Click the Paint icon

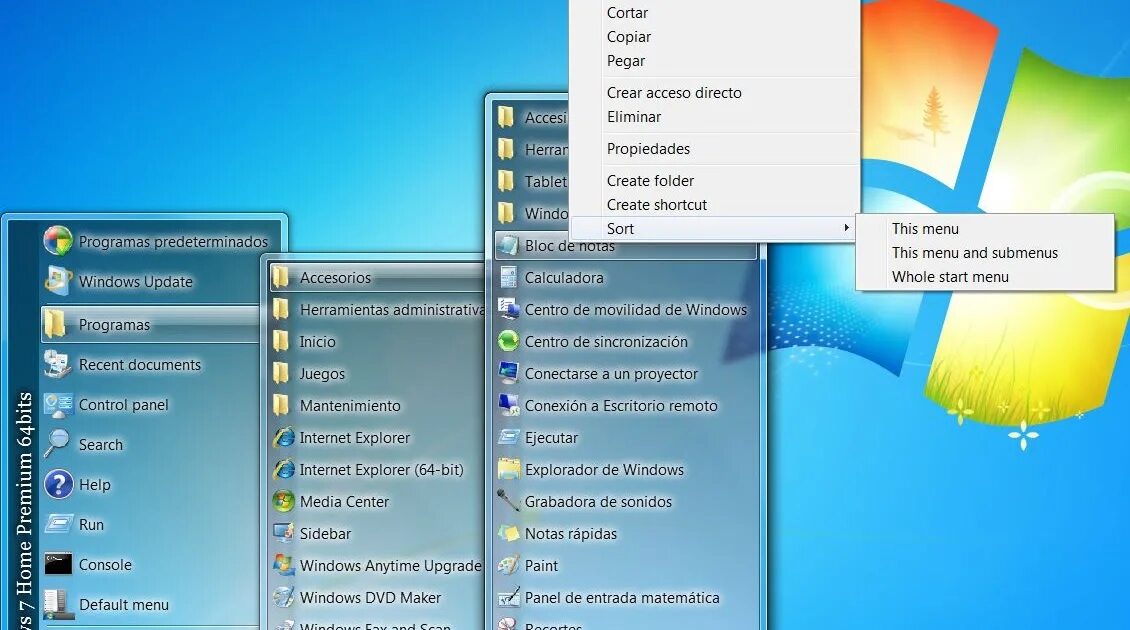(x=509, y=565)
